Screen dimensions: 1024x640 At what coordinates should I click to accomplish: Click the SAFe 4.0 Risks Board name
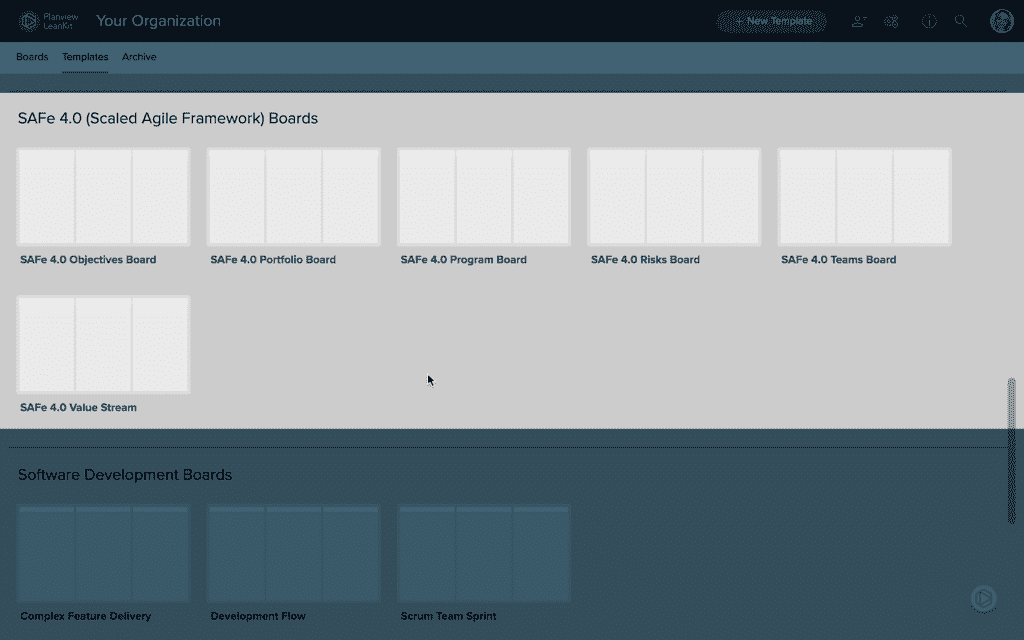(x=645, y=259)
